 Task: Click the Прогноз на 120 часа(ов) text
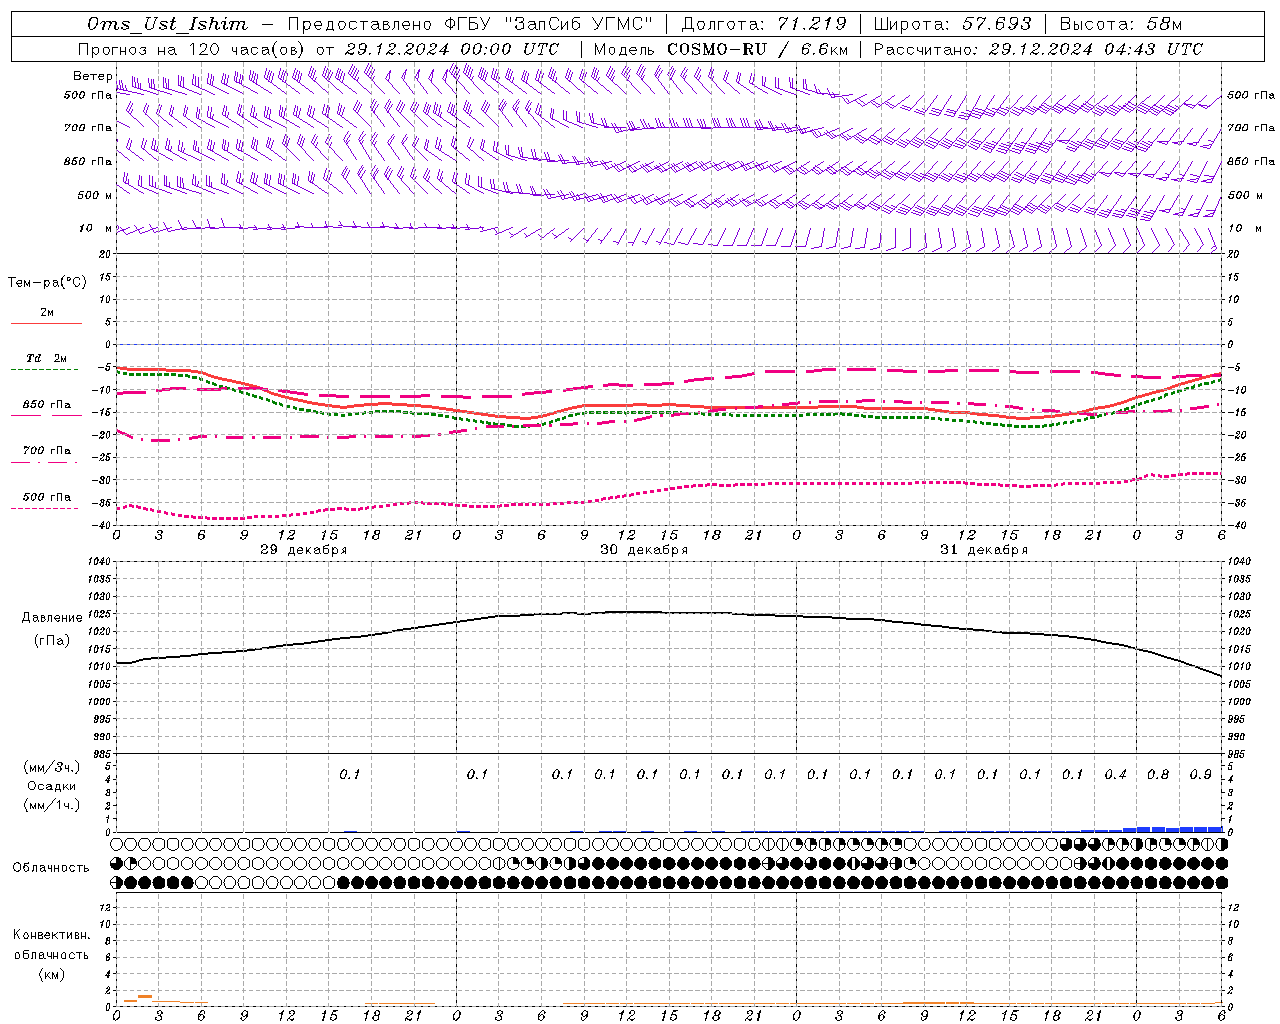(x=192, y=49)
